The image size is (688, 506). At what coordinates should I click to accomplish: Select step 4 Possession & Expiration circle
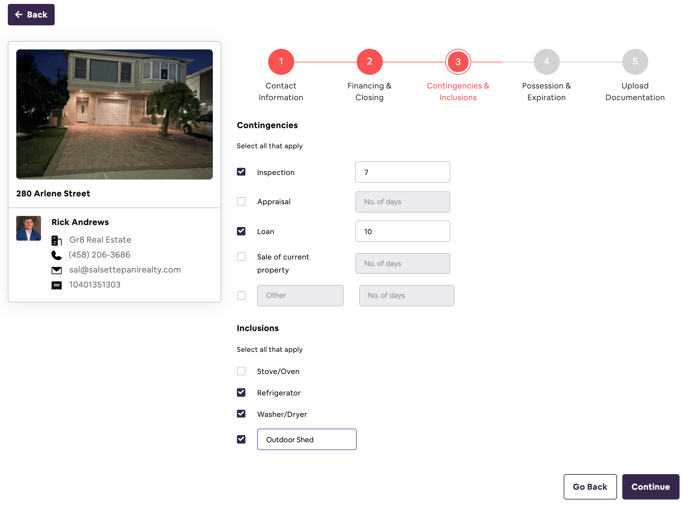pyautogui.click(x=546, y=61)
